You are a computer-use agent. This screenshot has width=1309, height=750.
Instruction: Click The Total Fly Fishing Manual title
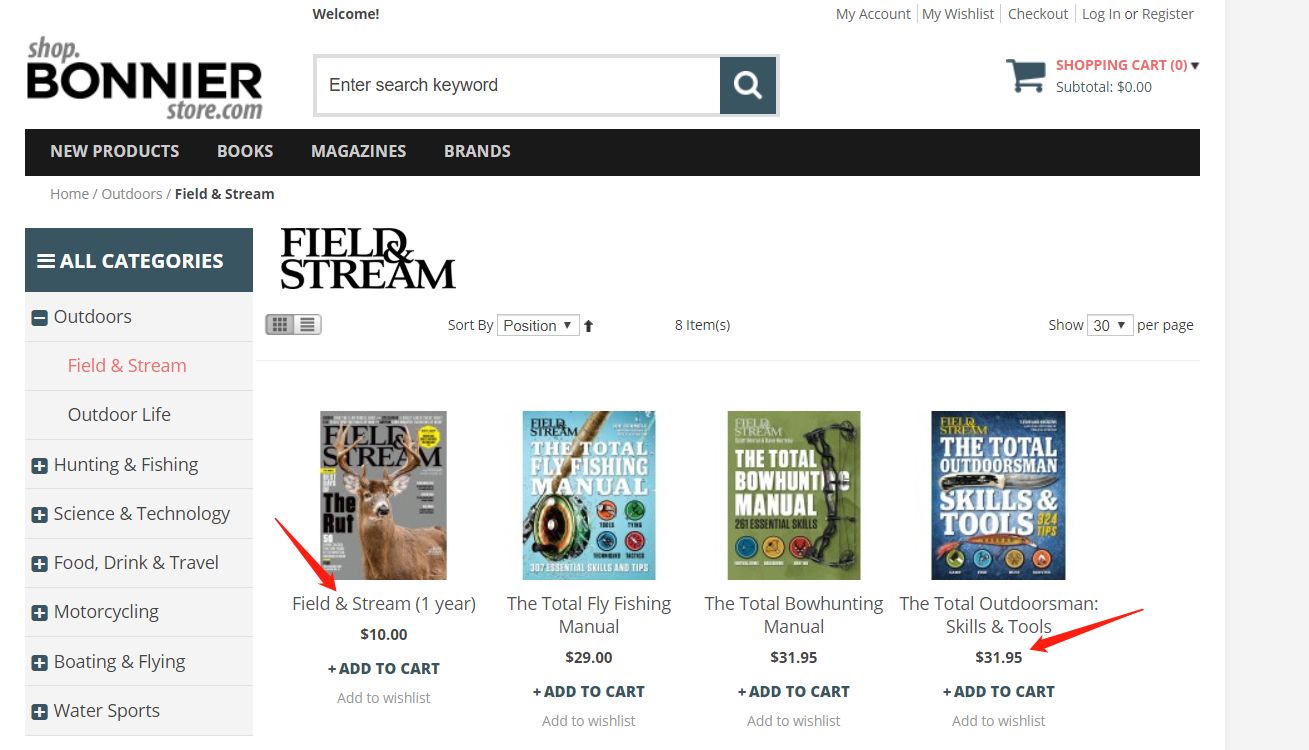coord(589,615)
